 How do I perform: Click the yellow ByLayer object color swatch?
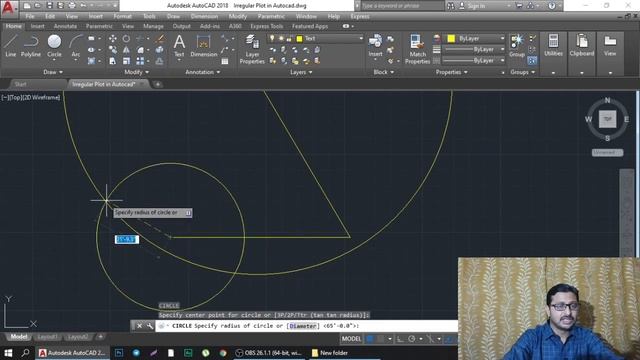tap(451, 38)
